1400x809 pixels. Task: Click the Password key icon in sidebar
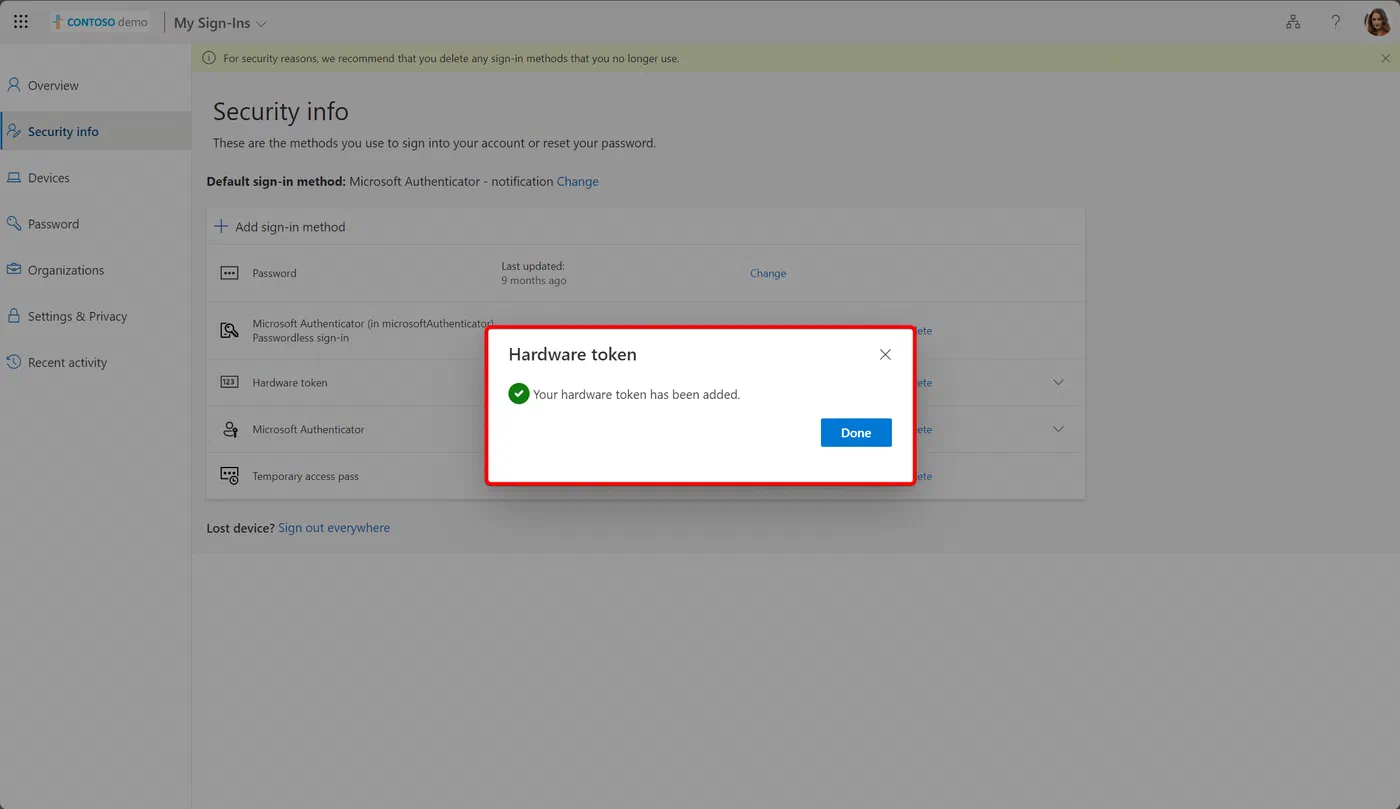tap(14, 224)
